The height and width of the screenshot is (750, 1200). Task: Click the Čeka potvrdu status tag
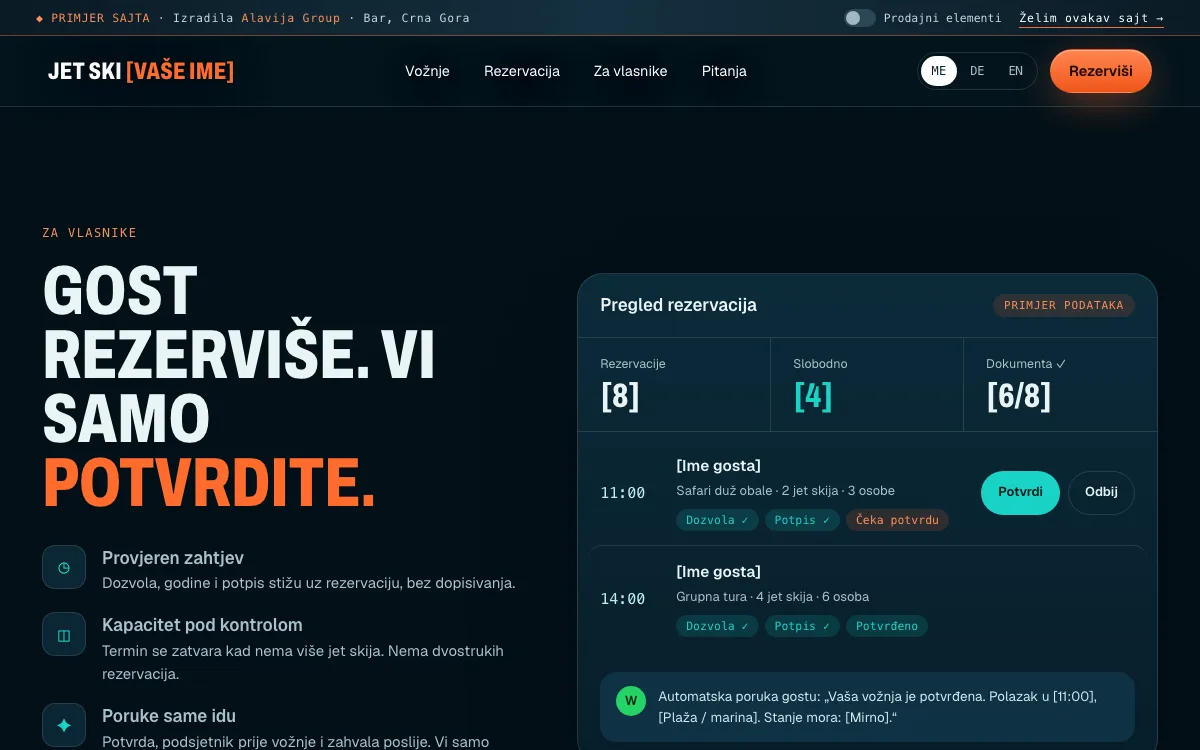click(x=897, y=520)
